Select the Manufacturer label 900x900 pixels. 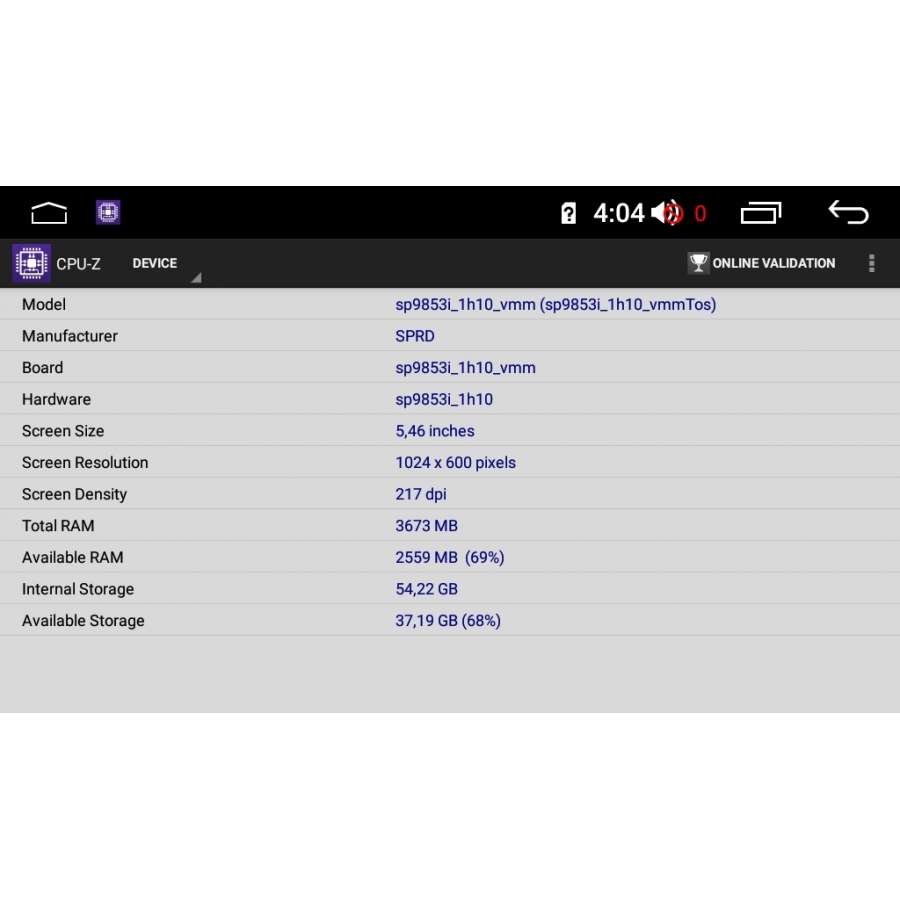point(69,336)
